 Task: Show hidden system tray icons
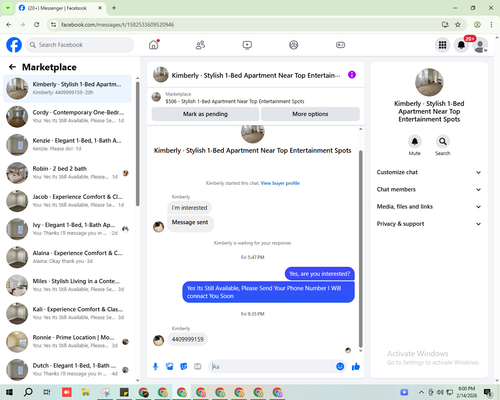(421, 392)
